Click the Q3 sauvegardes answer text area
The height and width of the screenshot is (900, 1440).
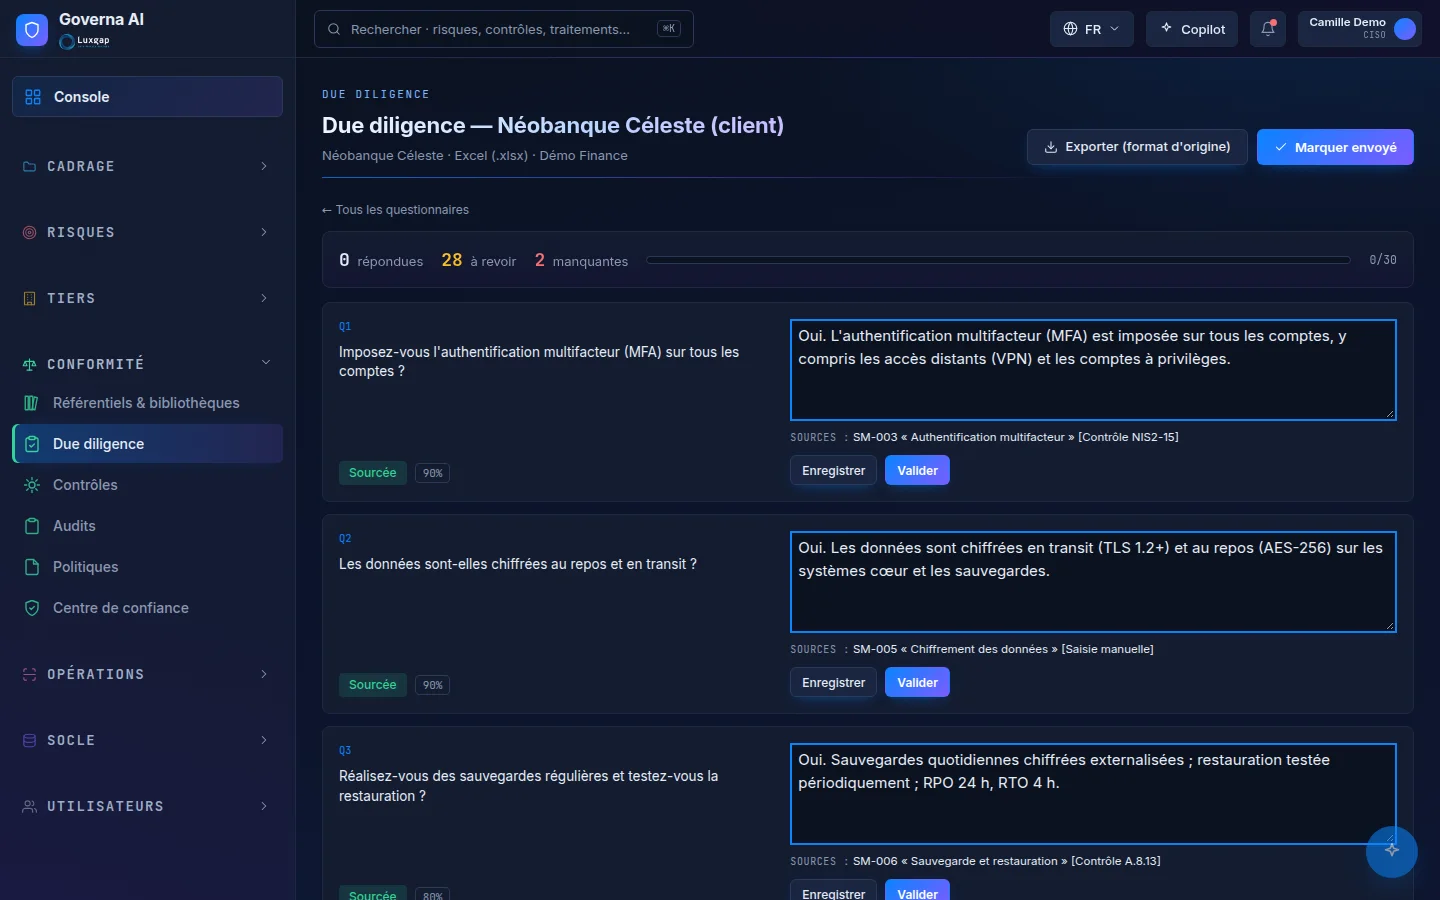[1093, 794]
